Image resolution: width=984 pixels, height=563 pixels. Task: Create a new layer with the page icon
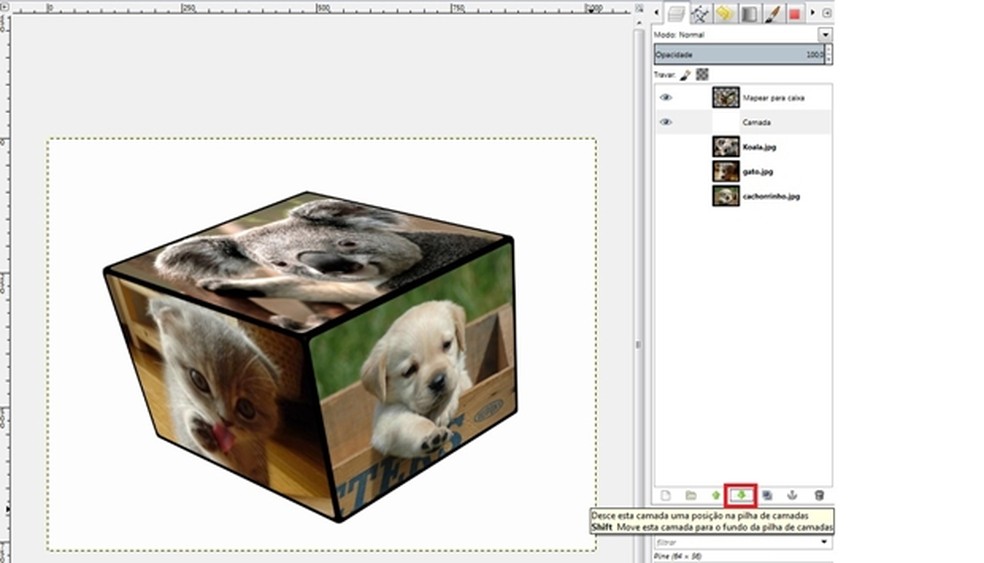click(x=664, y=495)
